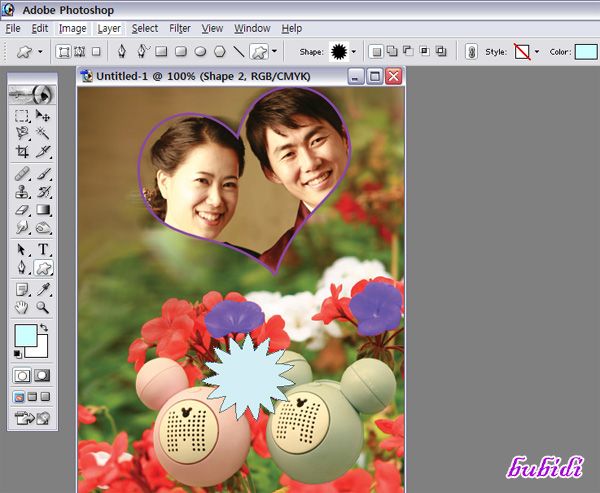Open the File menu
The height and width of the screenshot is (493, 600).
(x=13, y=29)
